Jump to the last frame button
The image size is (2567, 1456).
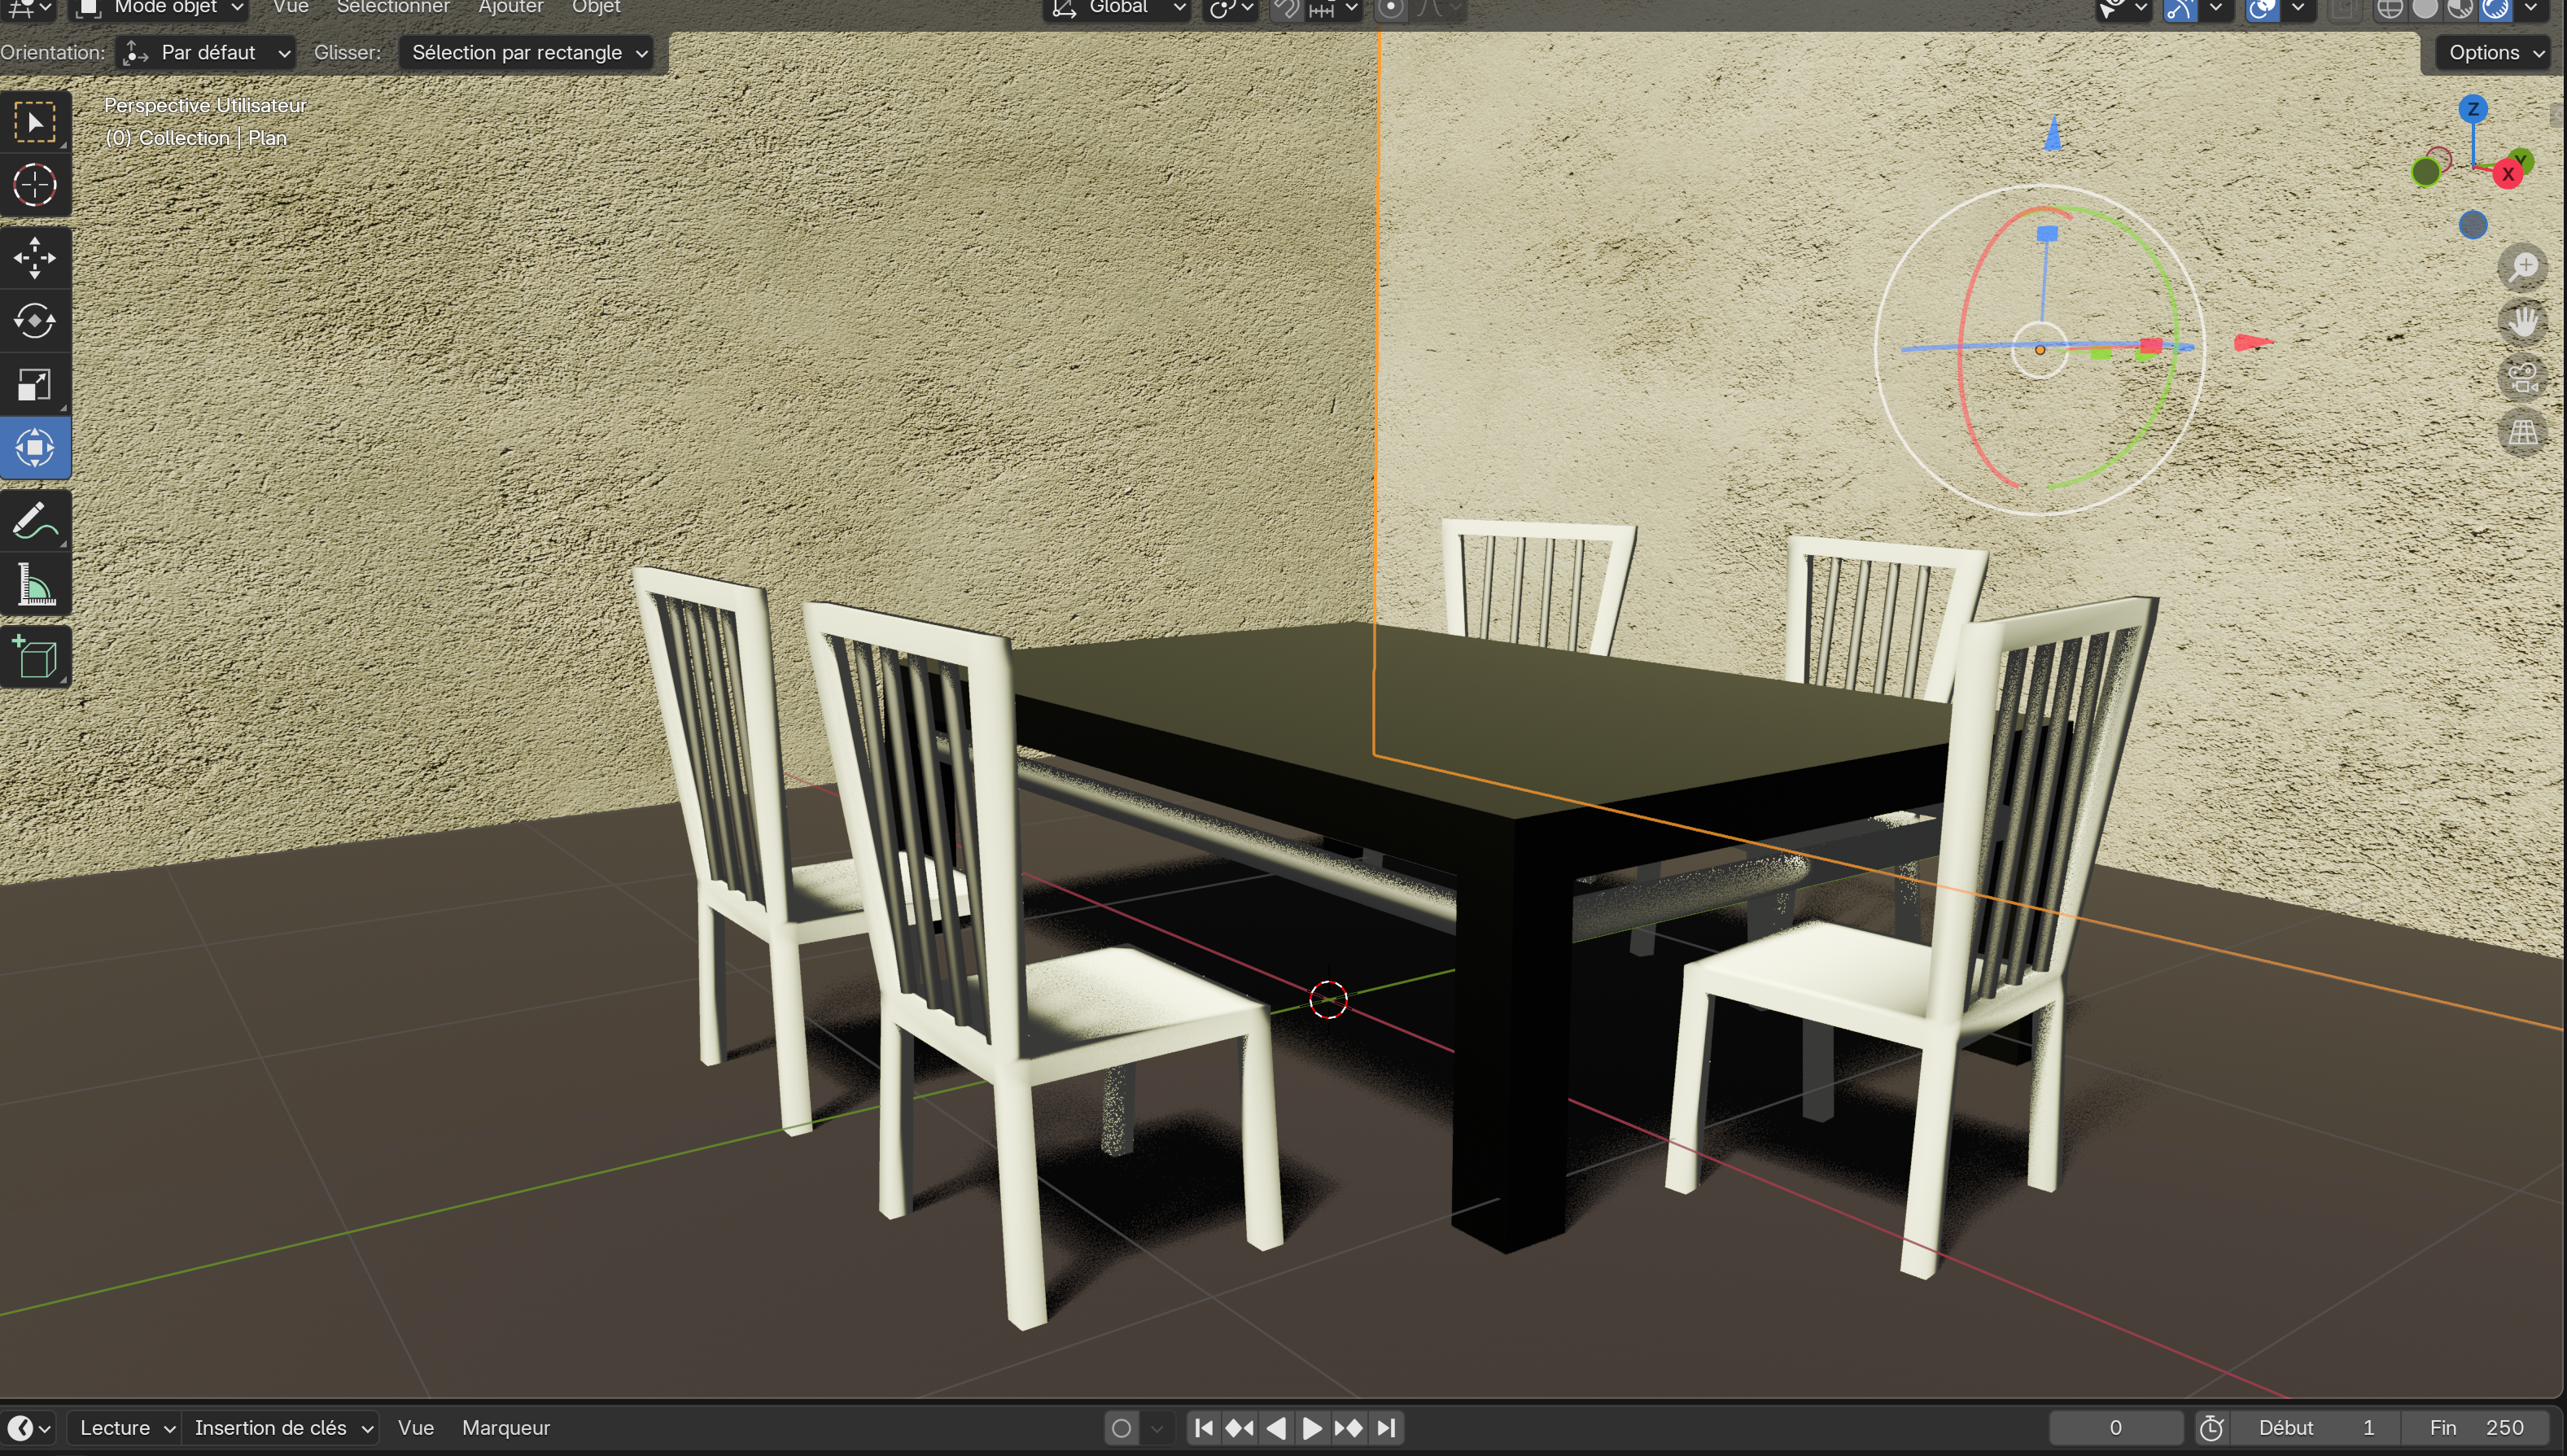pos(1386,1428)
